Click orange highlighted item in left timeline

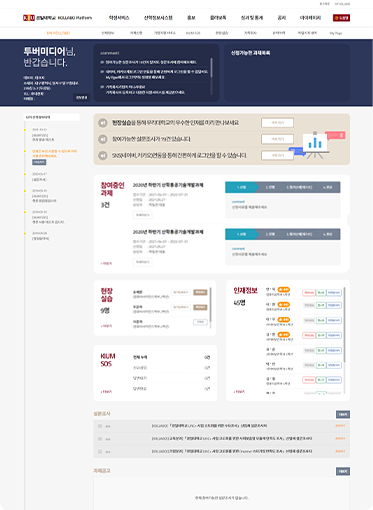54,153
